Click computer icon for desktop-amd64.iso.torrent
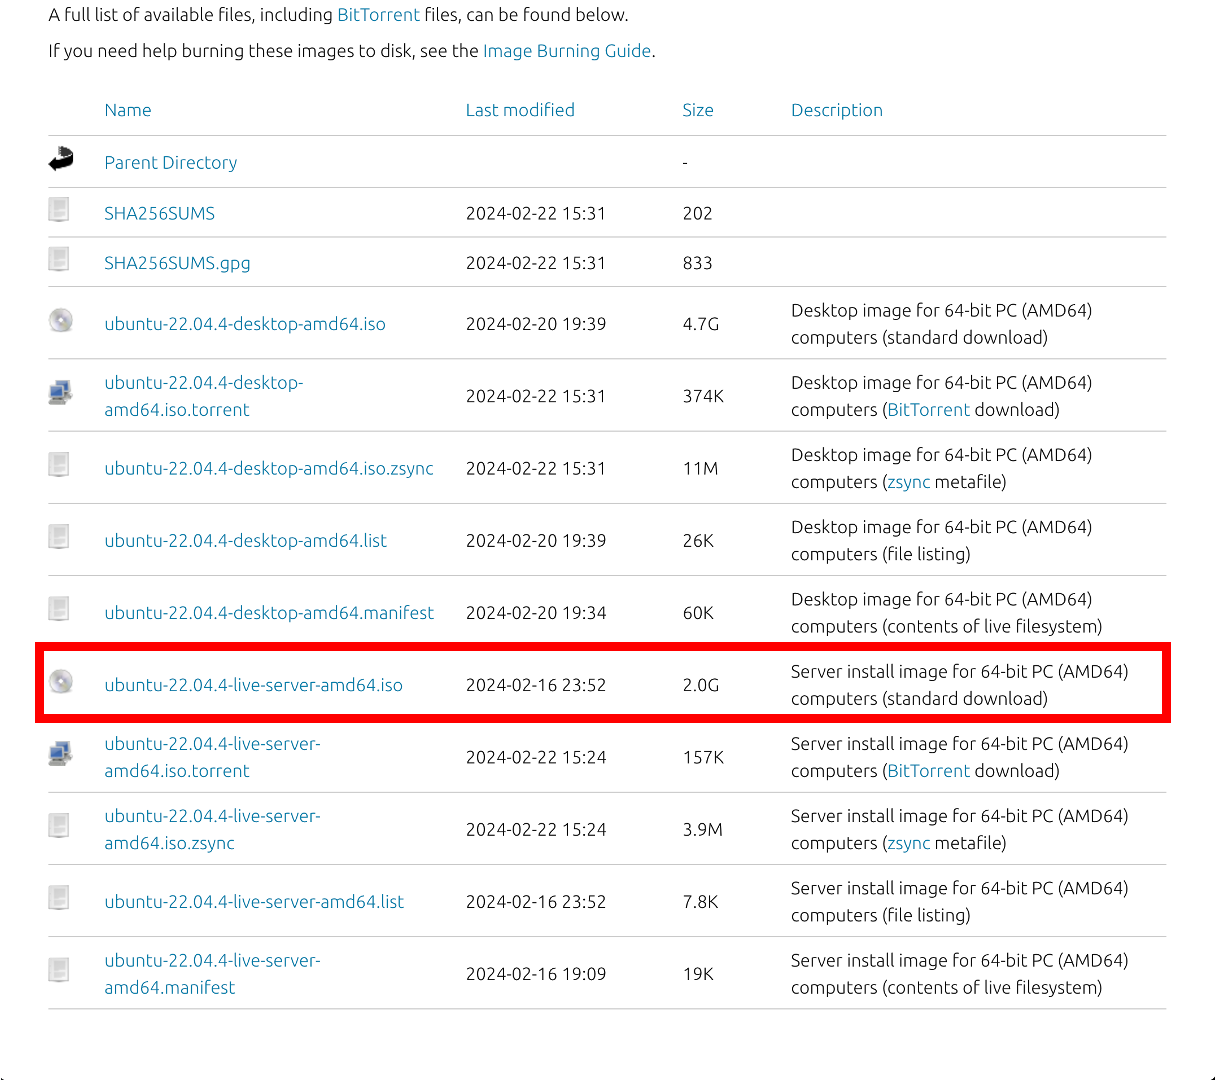Image resolution: width=1216 pixels, height=1080 pixels. (60, 392)
